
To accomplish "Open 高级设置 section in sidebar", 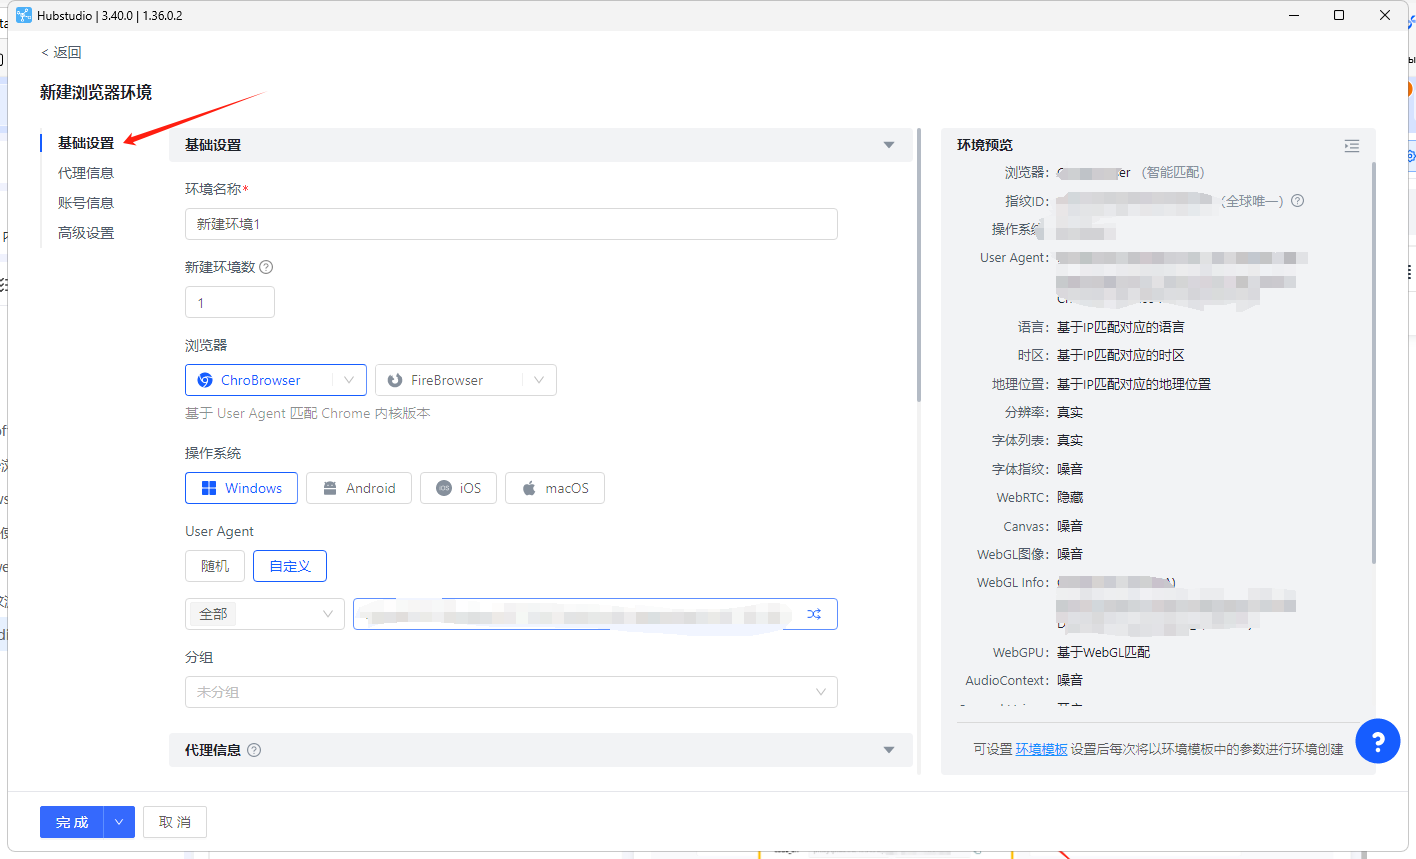I will click(x=86, y=233).
